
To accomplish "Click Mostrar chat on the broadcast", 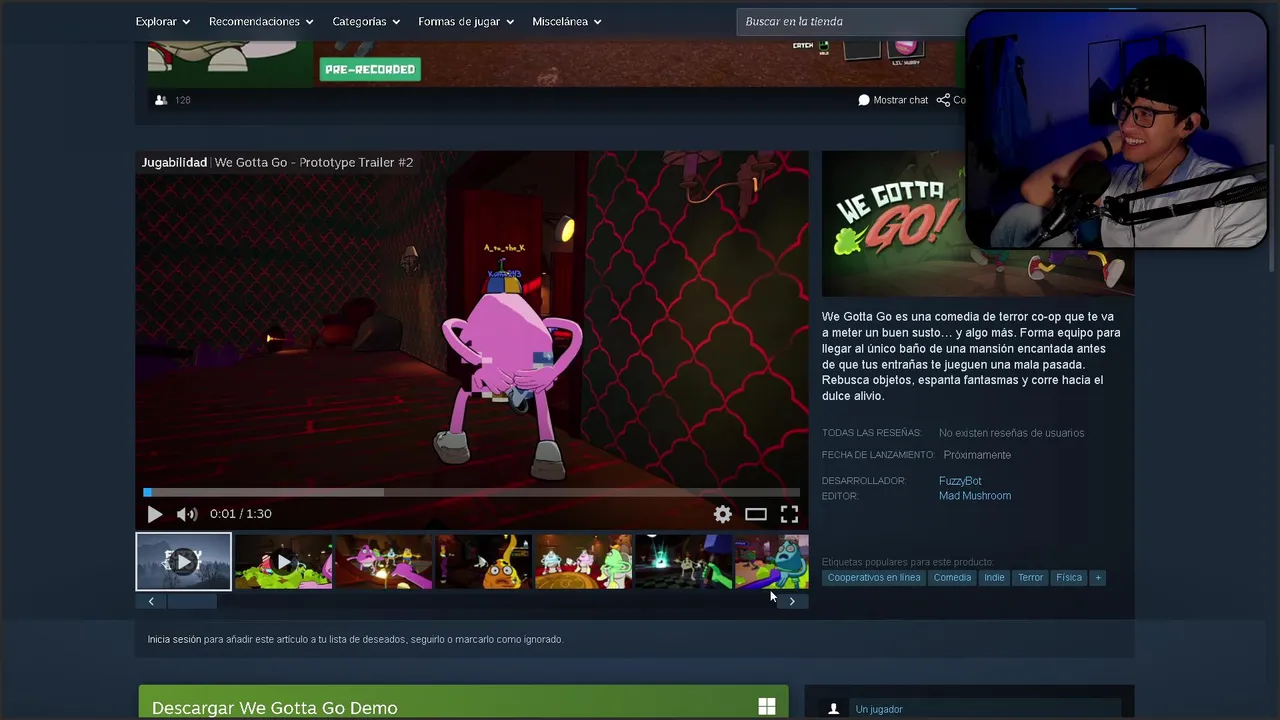I will click(893, 100).
